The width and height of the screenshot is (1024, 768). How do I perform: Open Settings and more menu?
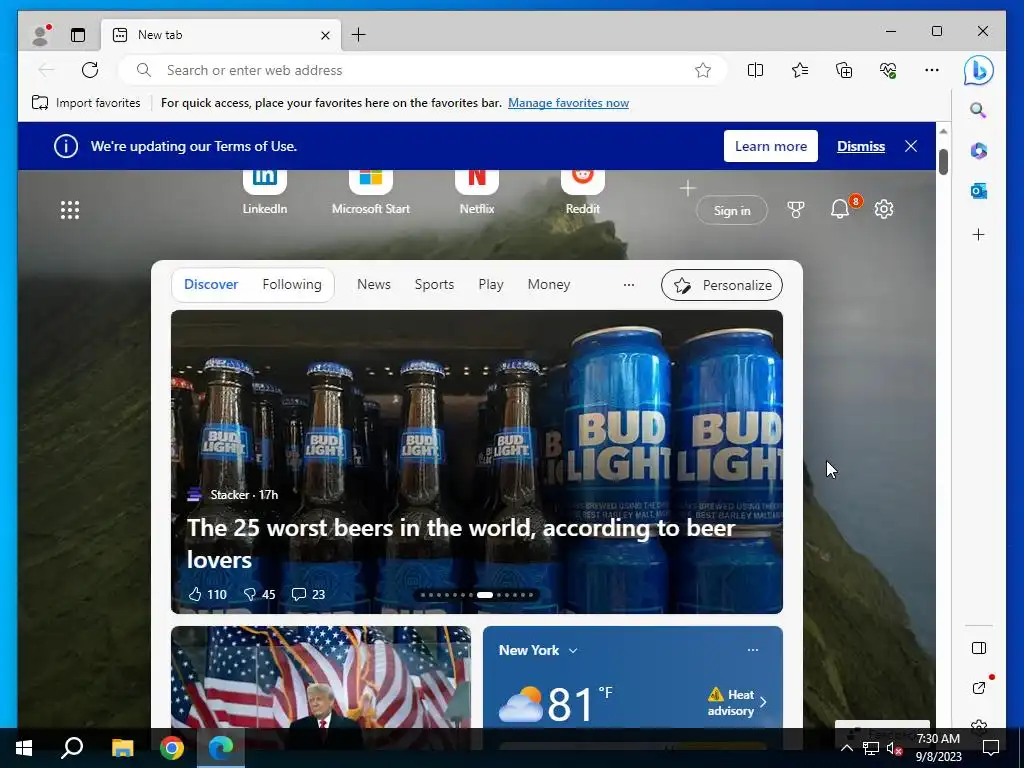932,70
